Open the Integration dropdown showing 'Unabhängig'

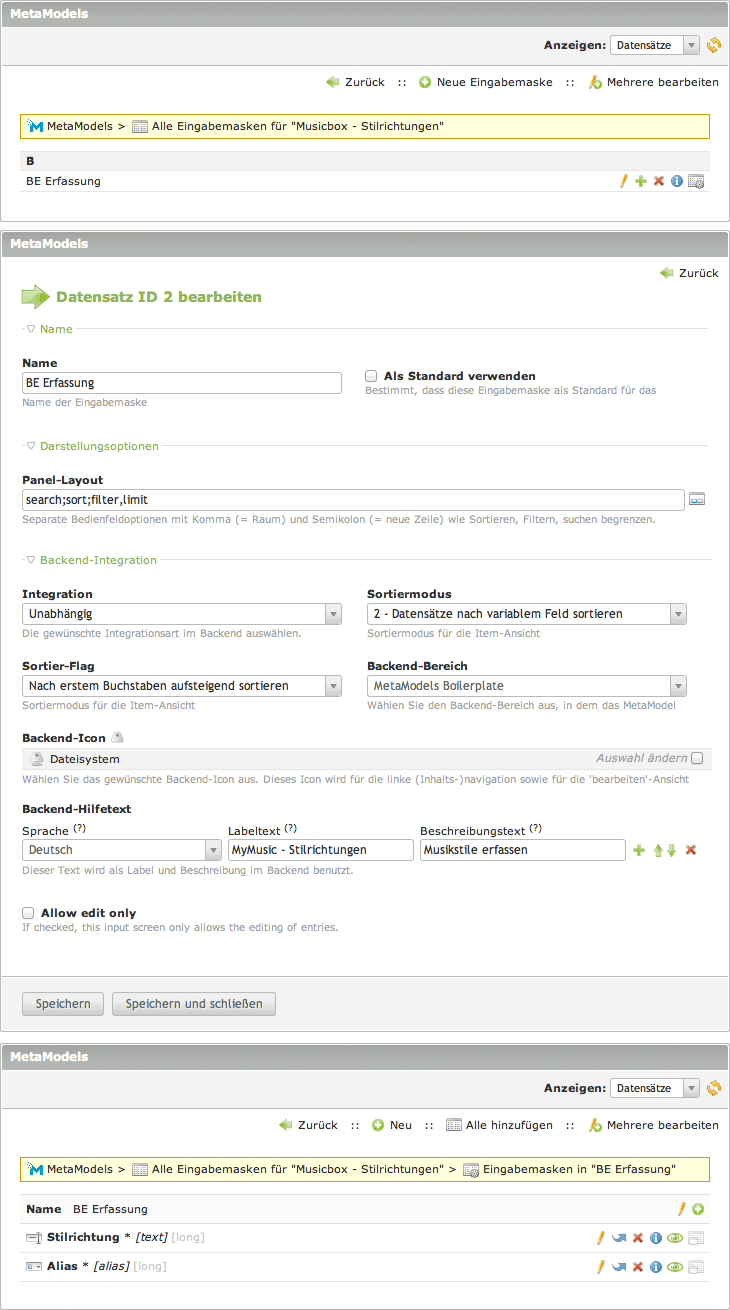pyautogui.click(x=181, y=614)
